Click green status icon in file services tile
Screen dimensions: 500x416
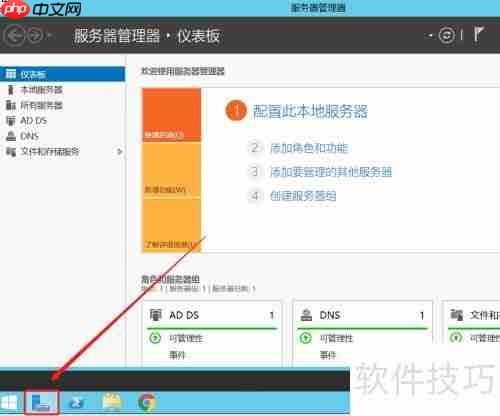456,338
